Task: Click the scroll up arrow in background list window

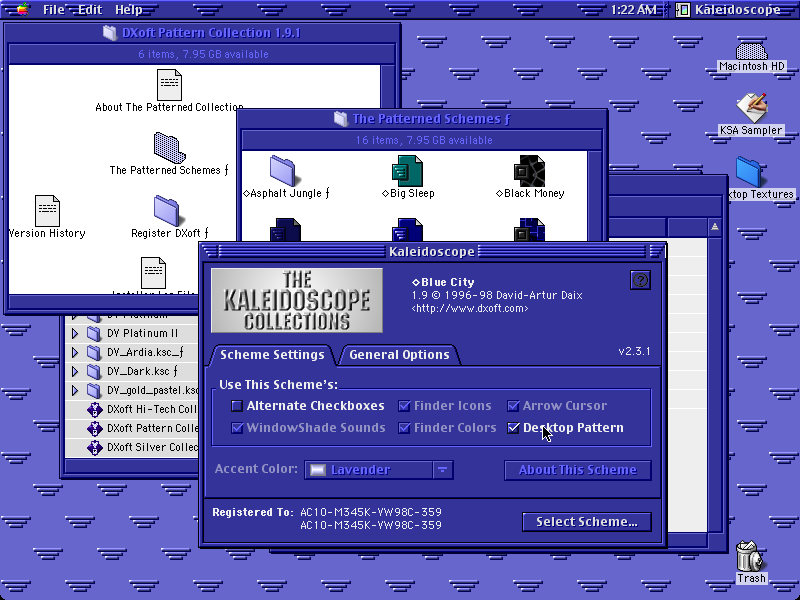Action: point(715,227)
